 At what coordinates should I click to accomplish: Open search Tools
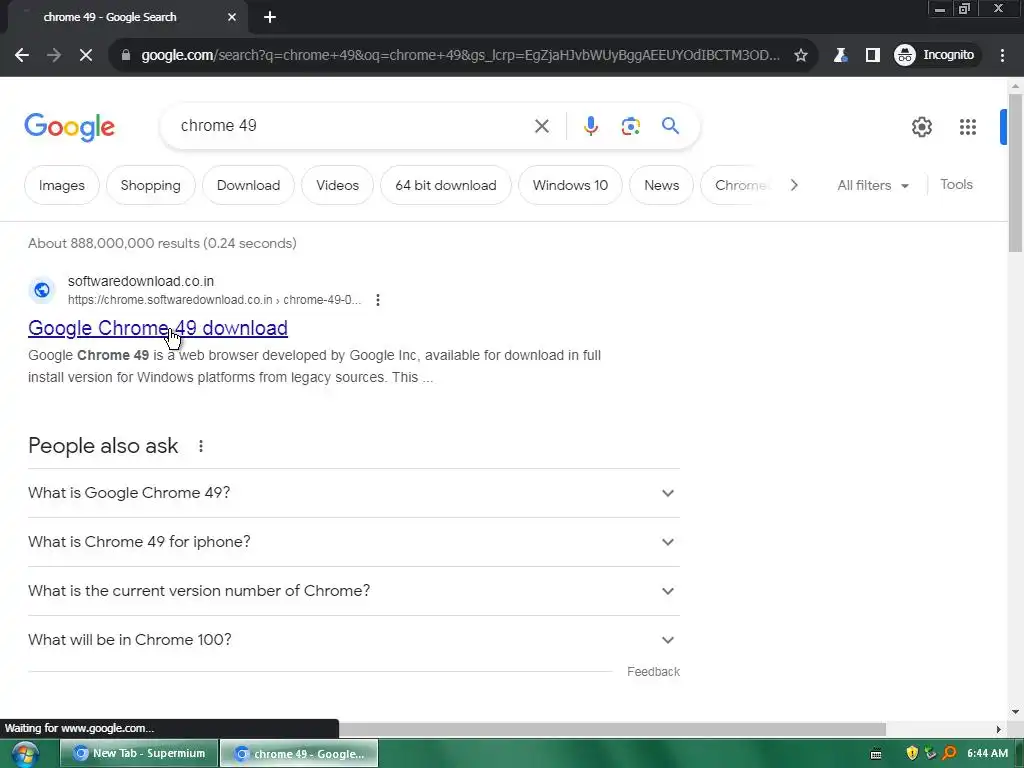(956, 185)
